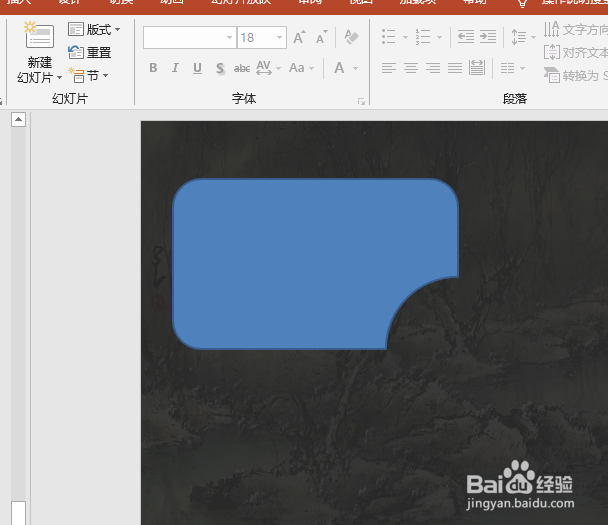
Task: Expand the font size dropdown arrow
Action: 279,38
